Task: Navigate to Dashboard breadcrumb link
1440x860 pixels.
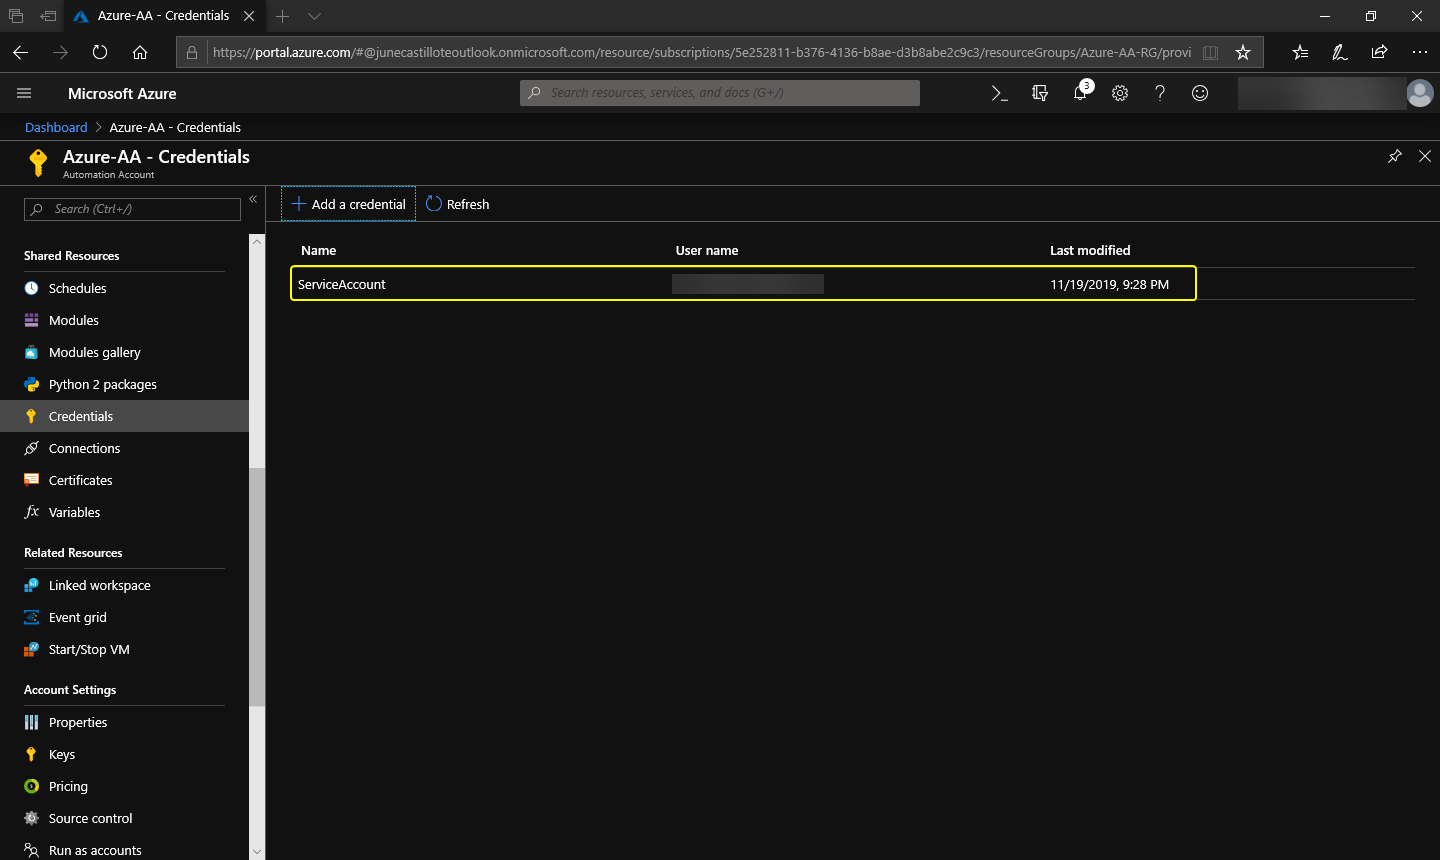Action: [56, 127]
